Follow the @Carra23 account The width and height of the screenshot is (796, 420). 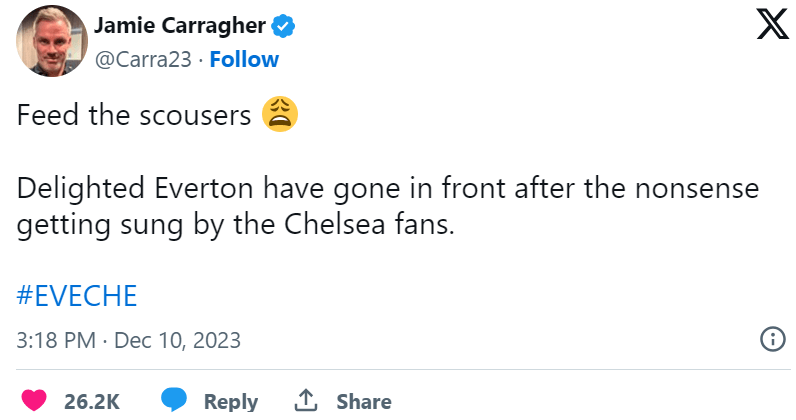245,59
